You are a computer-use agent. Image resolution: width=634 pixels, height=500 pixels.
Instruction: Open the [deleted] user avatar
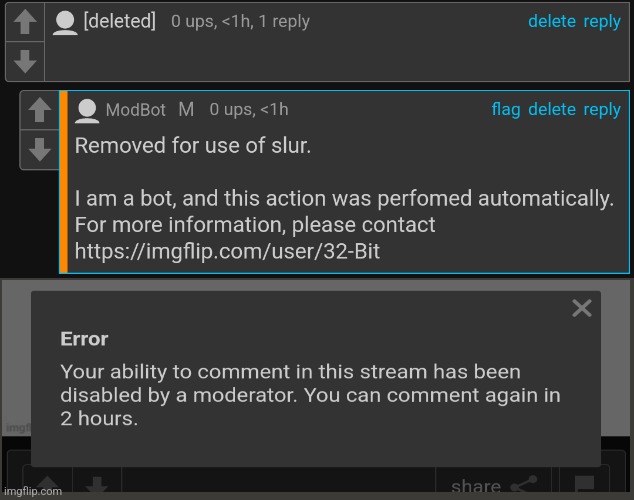(x=65, y=23)
